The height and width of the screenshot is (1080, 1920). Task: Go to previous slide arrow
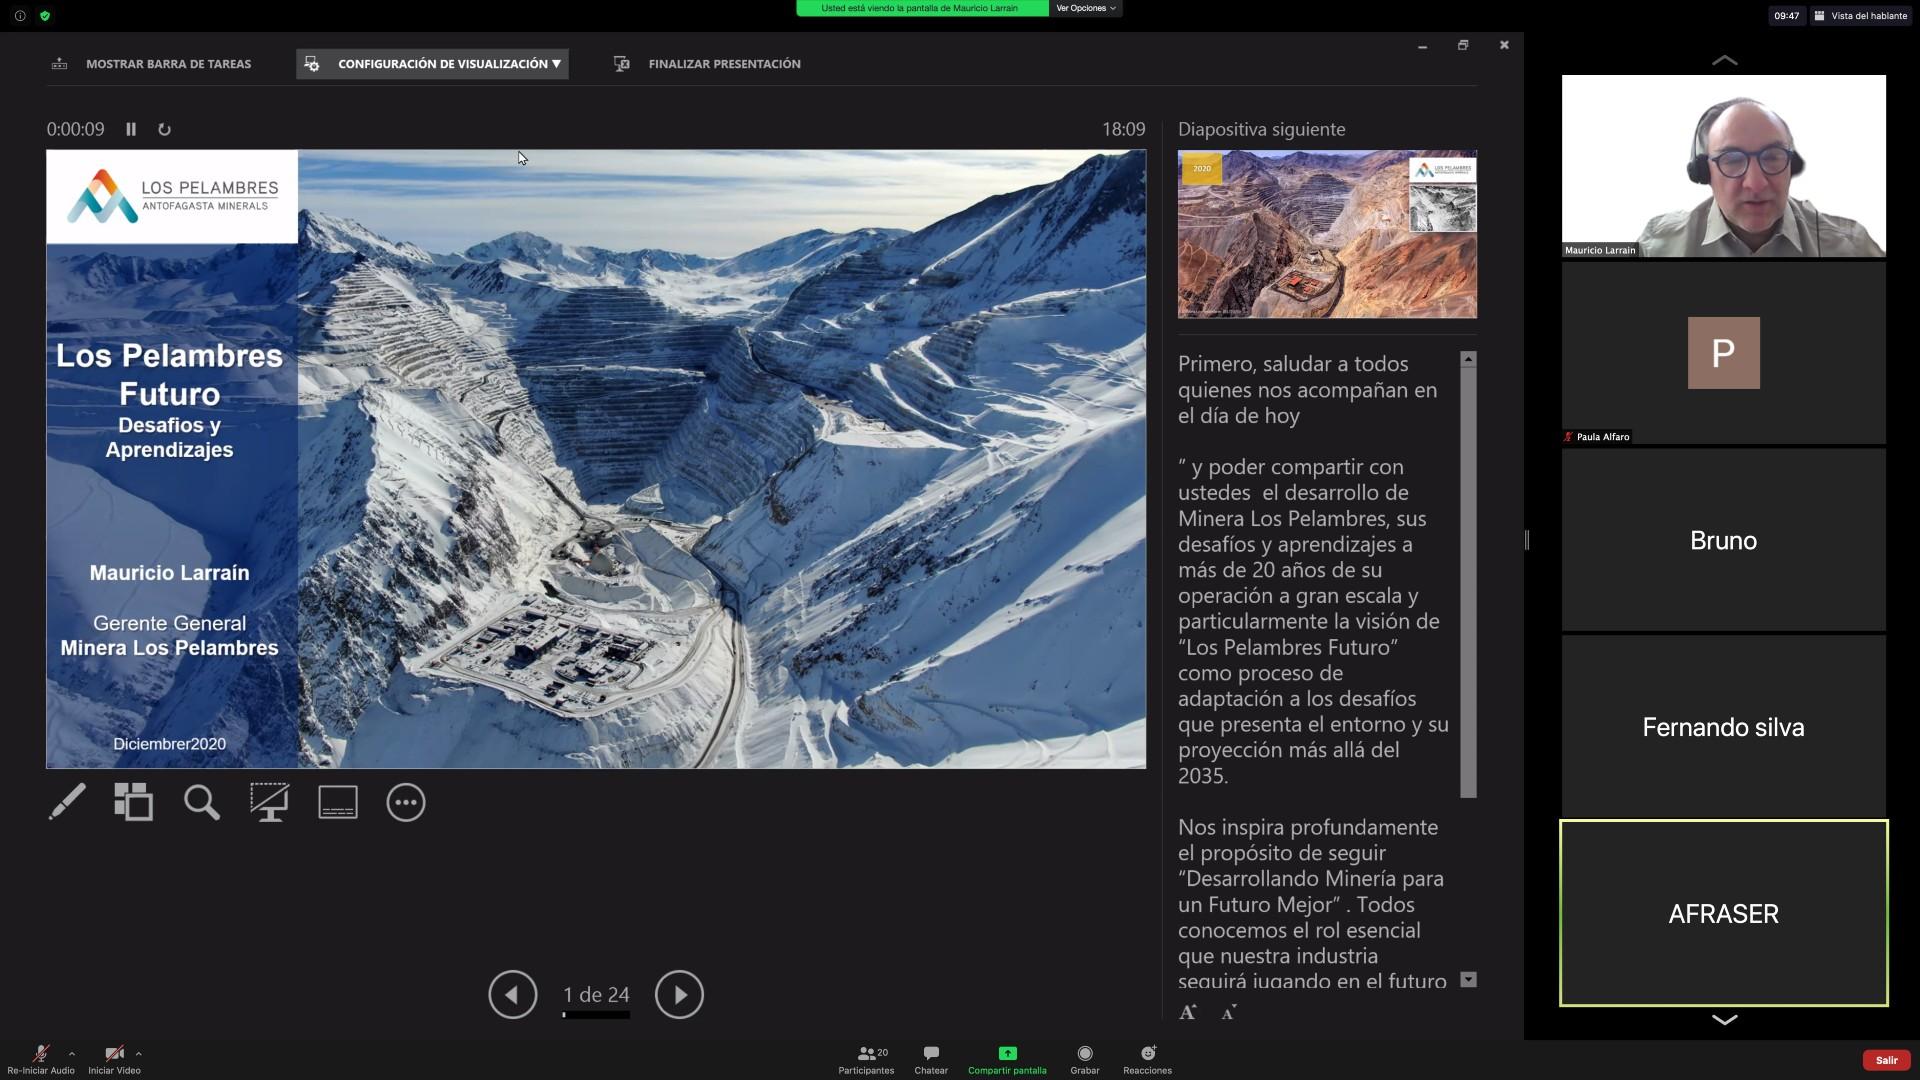(x=513, y=995)
